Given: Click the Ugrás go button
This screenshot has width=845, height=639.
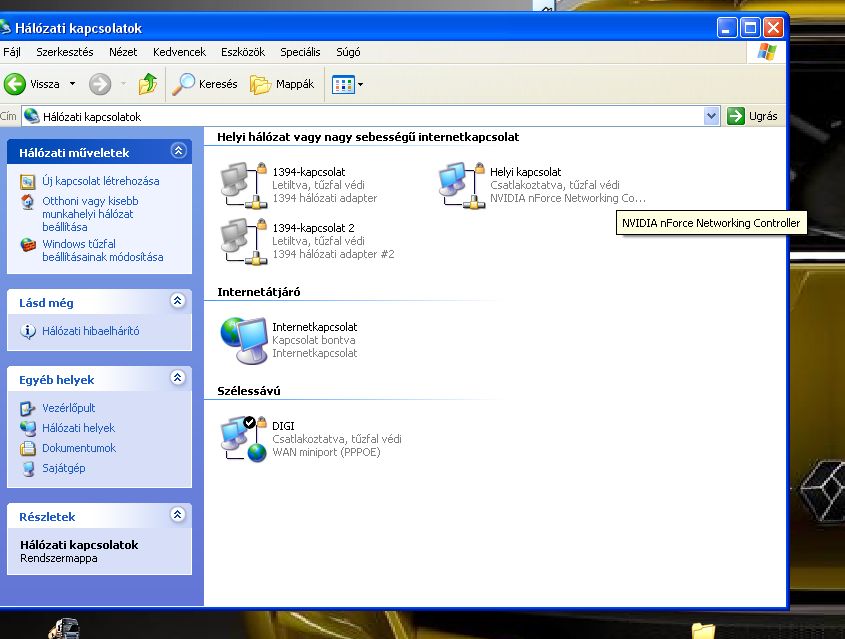Looking at the screenshot, I should point(753,116).
